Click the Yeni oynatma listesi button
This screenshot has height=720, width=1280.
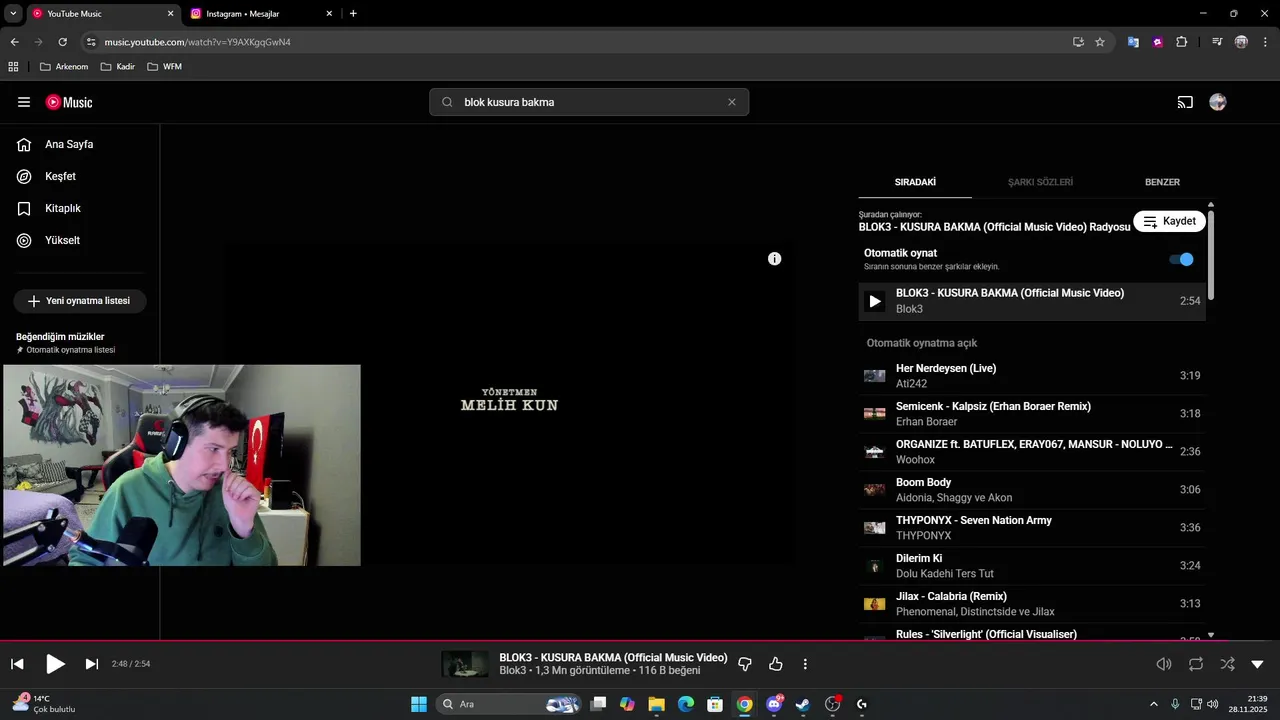80,301
